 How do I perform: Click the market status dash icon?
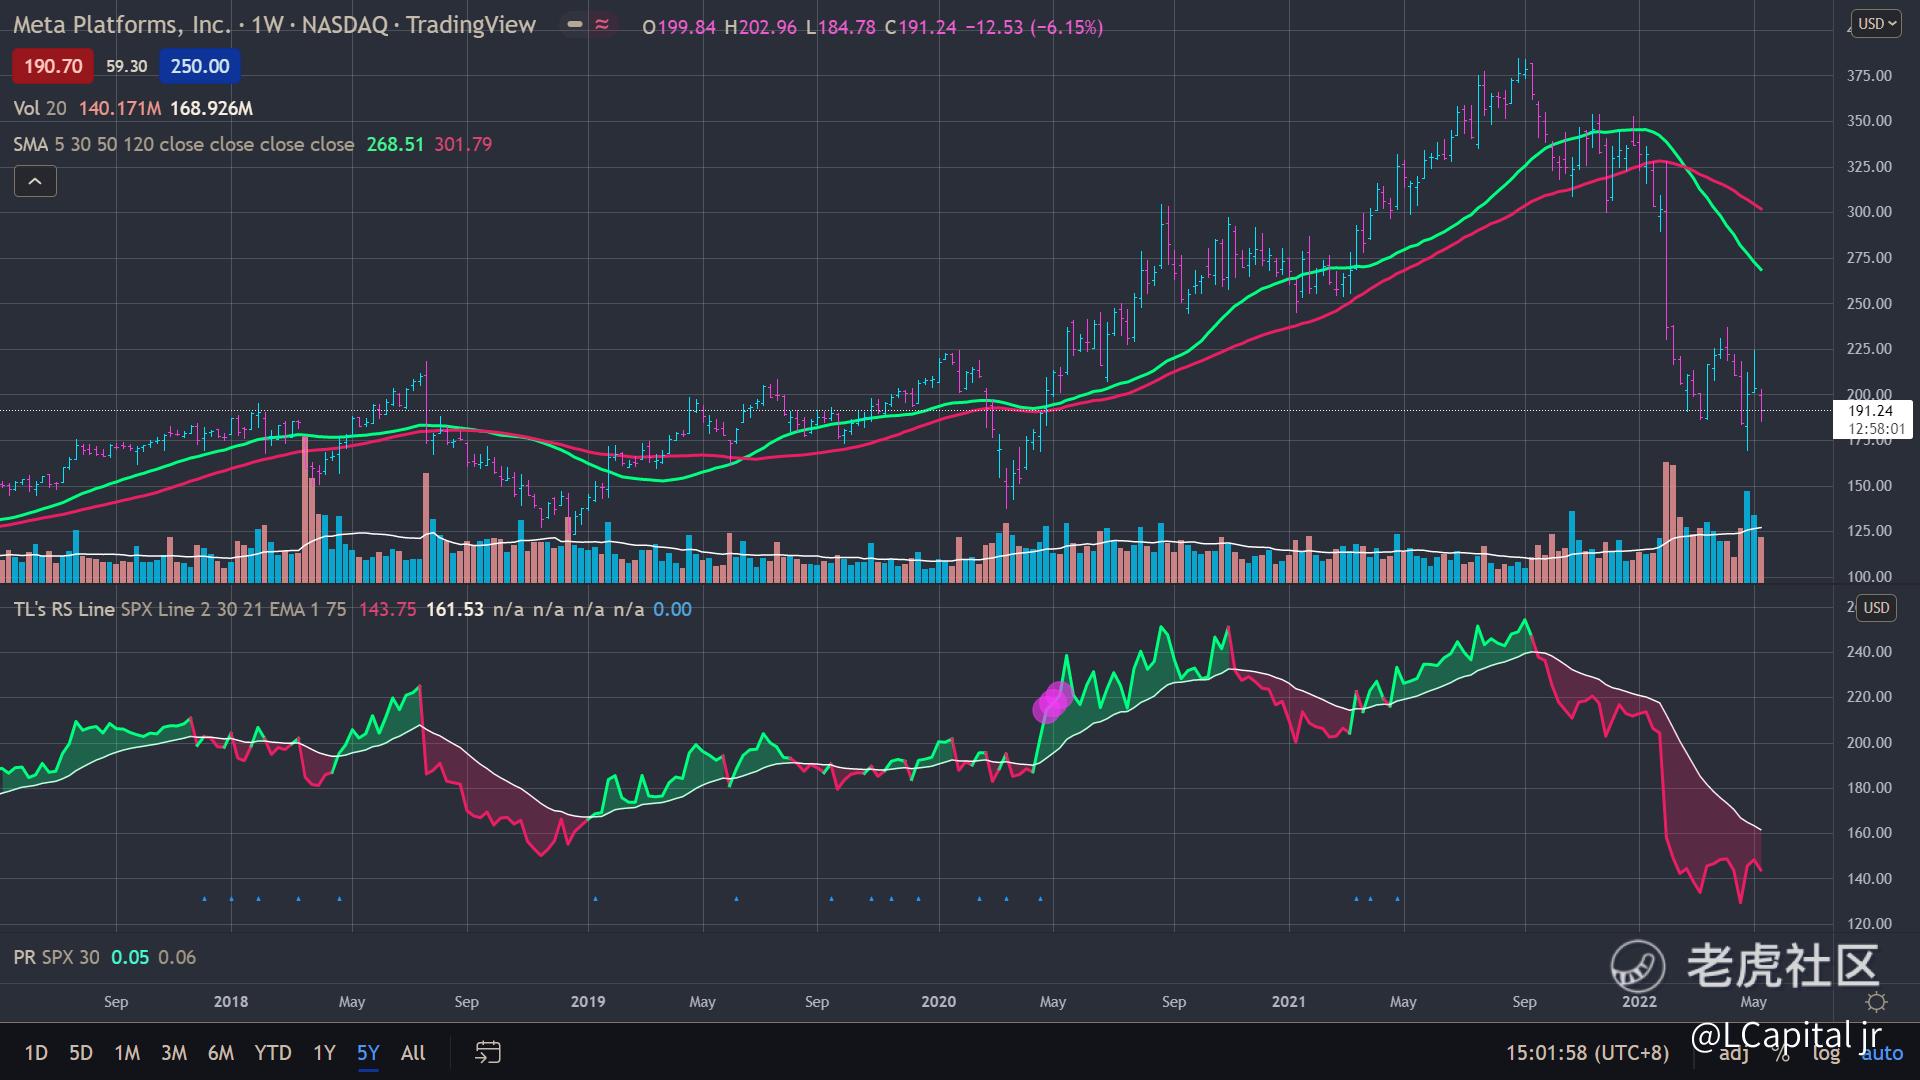coord(574,25)
